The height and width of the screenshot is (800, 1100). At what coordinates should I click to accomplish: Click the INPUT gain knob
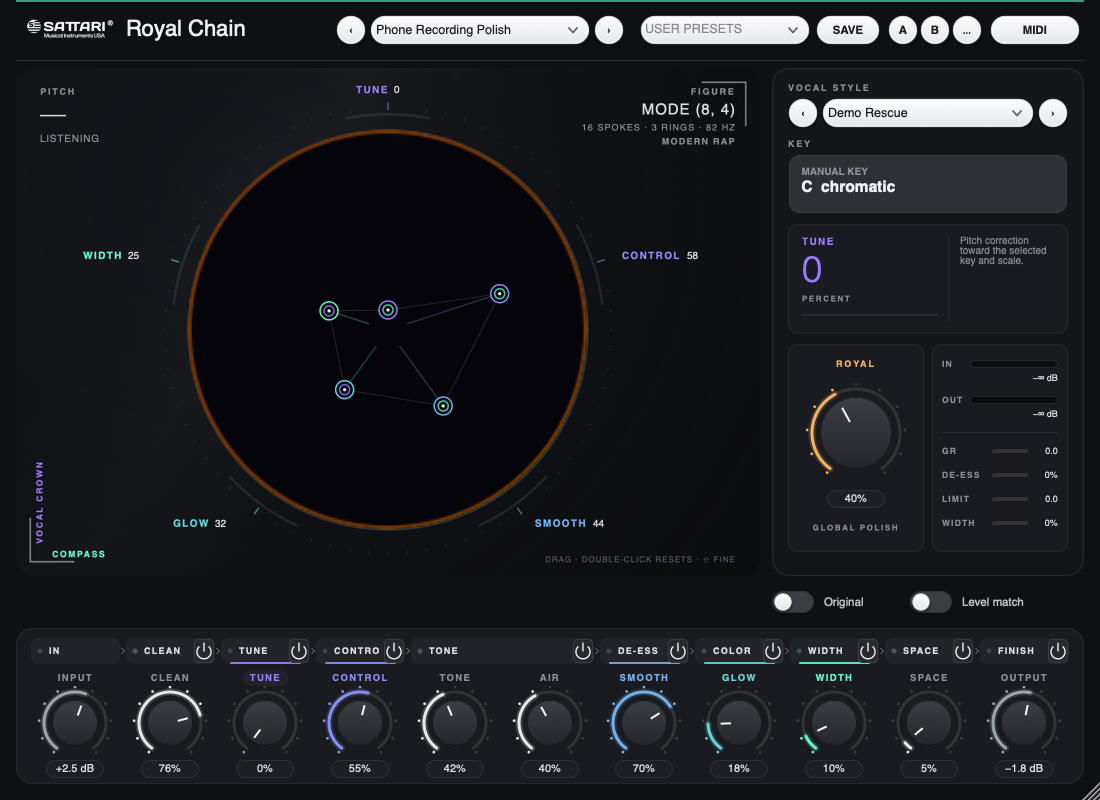(74, 723)
